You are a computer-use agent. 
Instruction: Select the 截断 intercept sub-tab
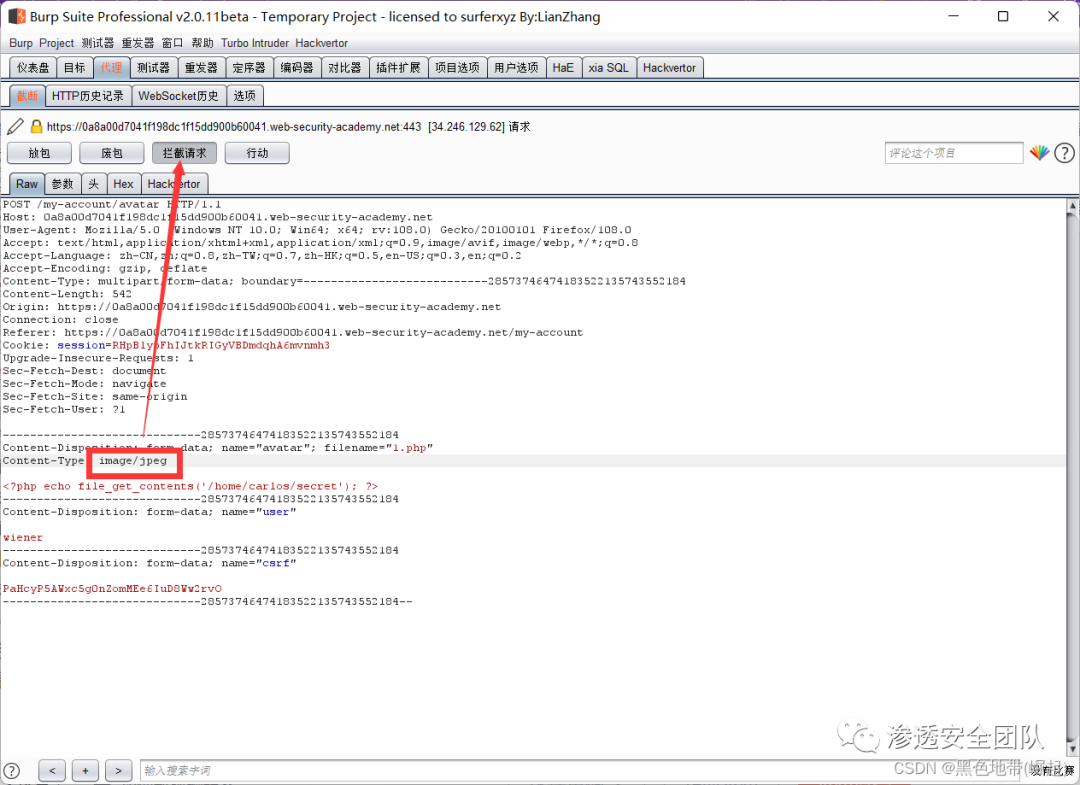pos(28,96)
